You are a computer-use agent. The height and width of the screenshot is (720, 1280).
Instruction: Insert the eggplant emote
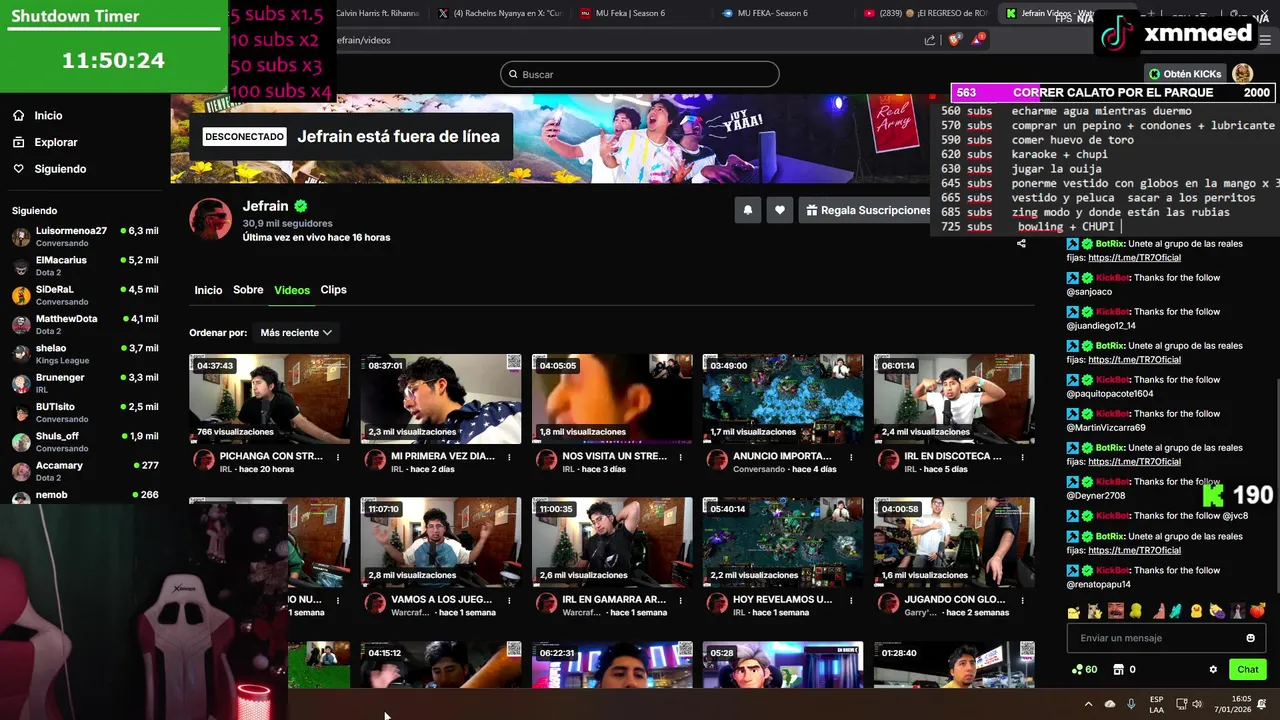pyautogui.click(x=1216, y=611)
